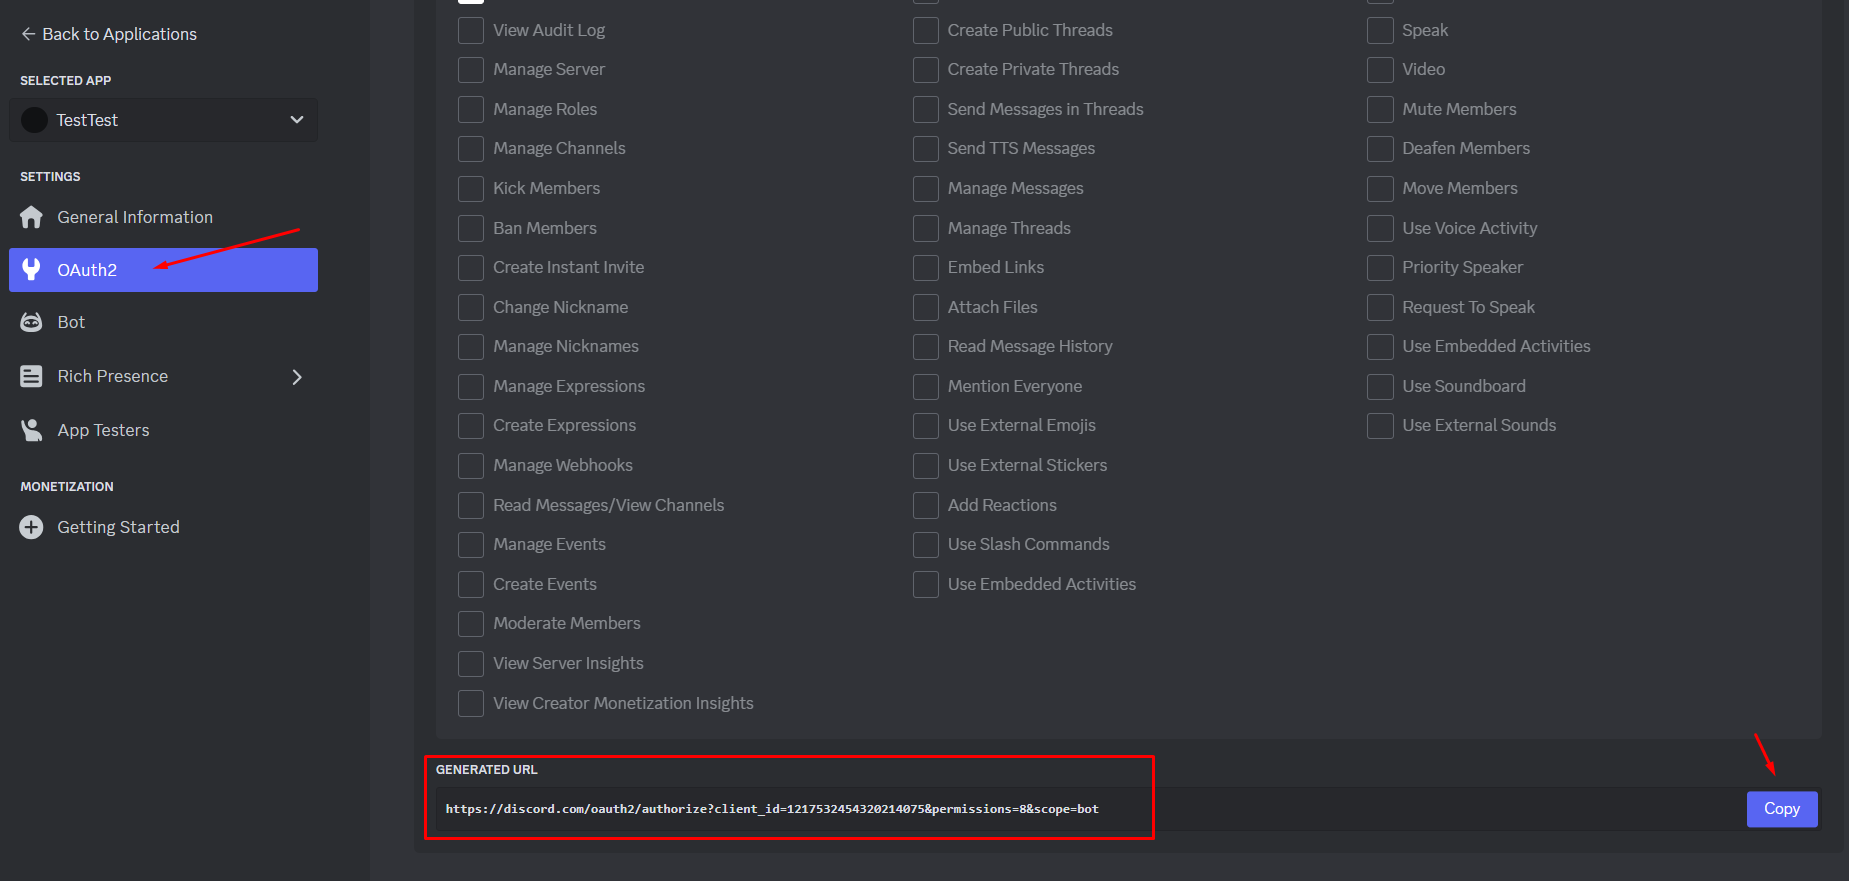Enable the Manage Roles checkbox
The height and width of the screenshot is (881, 1849).
click(x=471, y=109)
